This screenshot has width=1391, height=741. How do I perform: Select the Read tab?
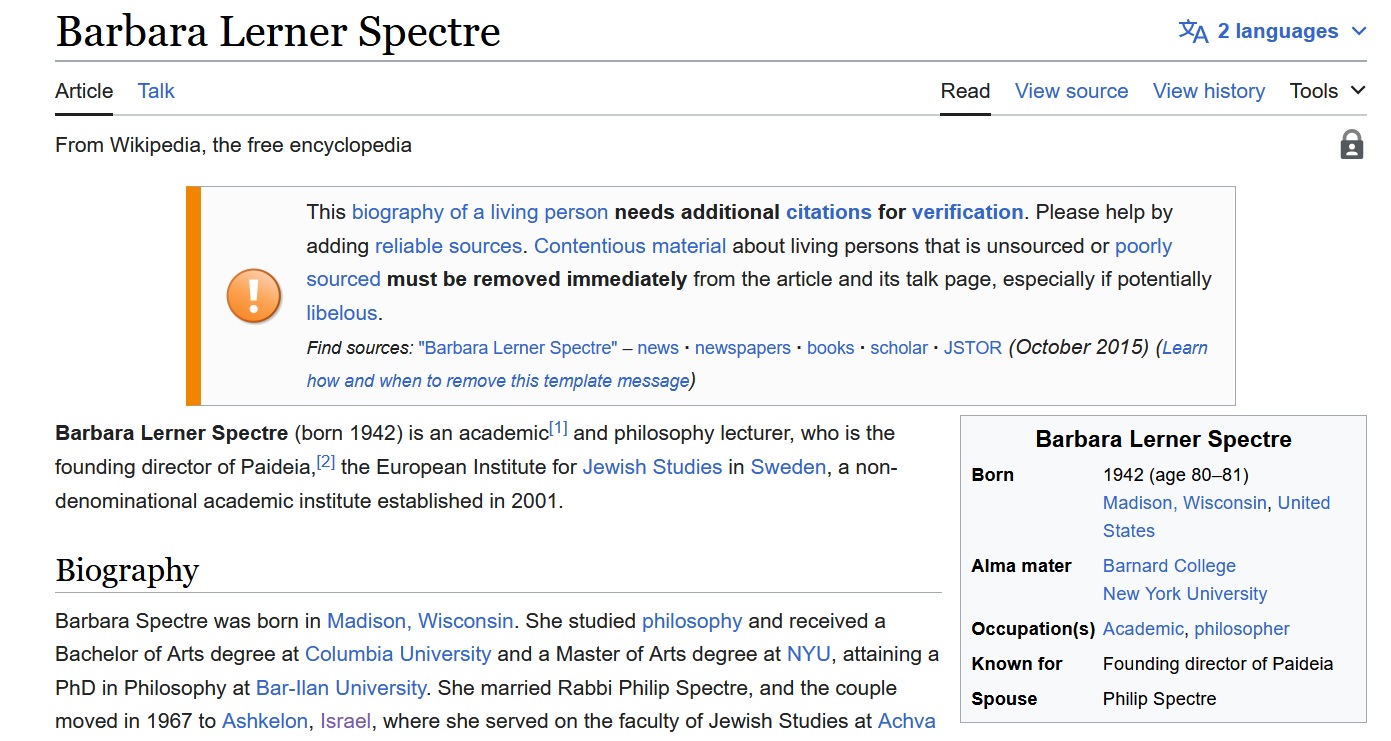coord(965,91)
